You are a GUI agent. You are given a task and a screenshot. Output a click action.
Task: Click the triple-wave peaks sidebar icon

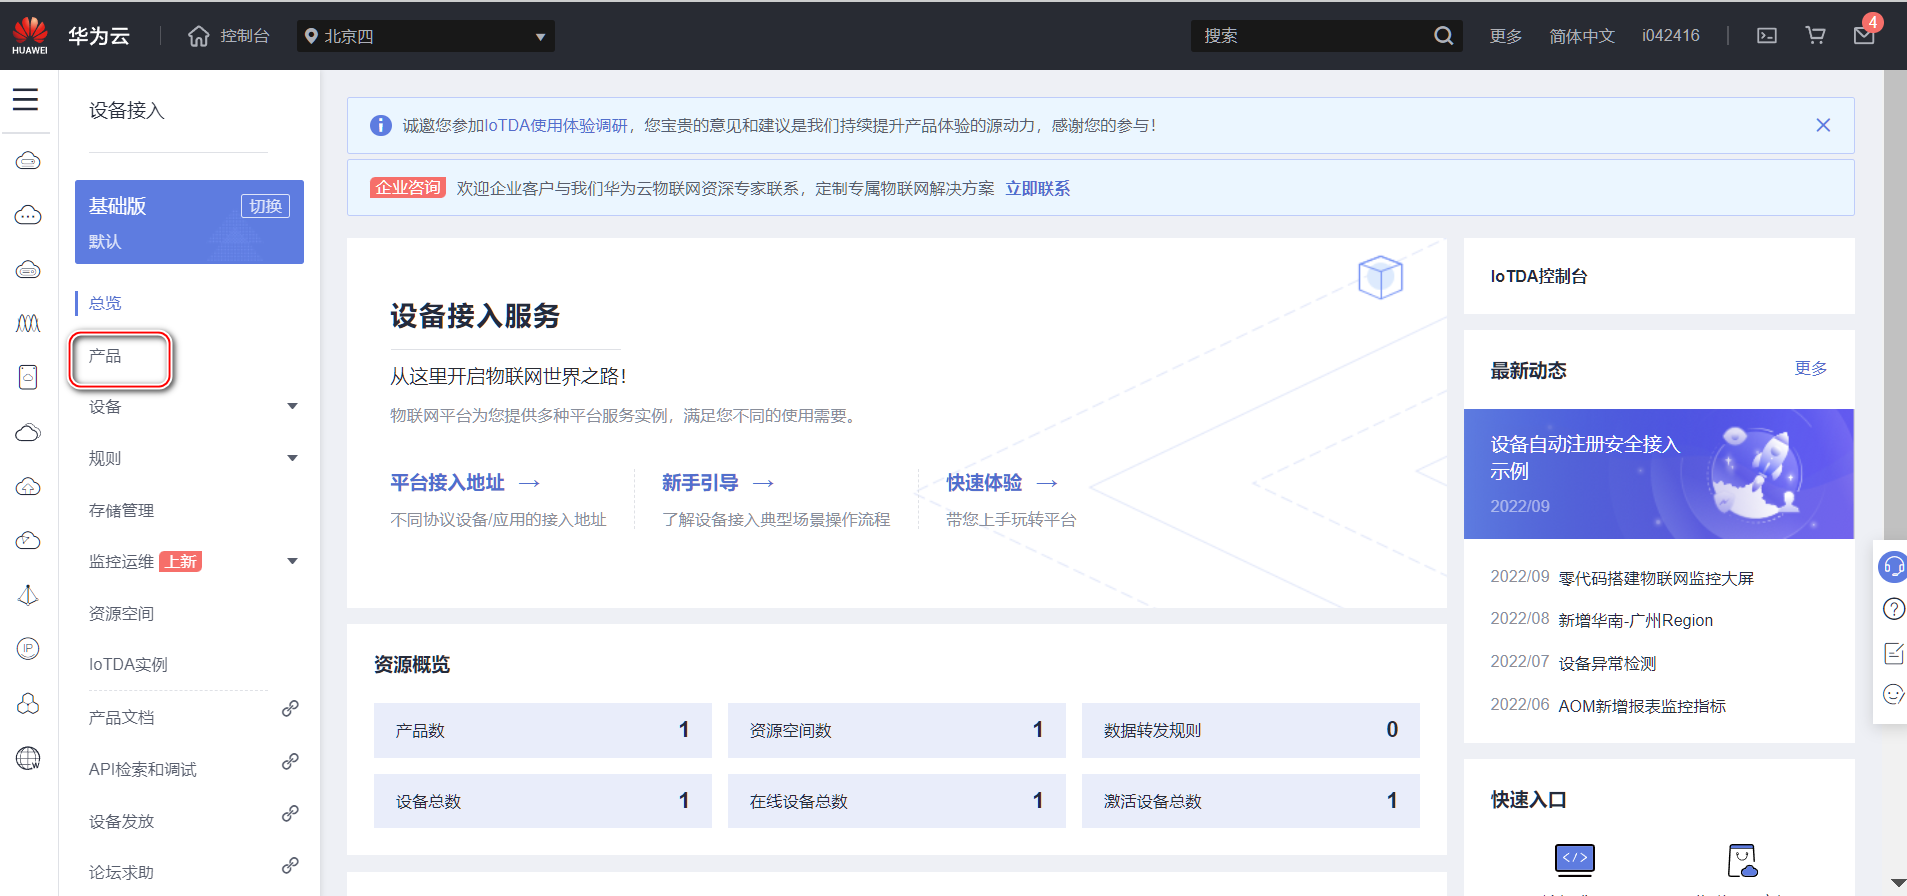tap(28, 323)
